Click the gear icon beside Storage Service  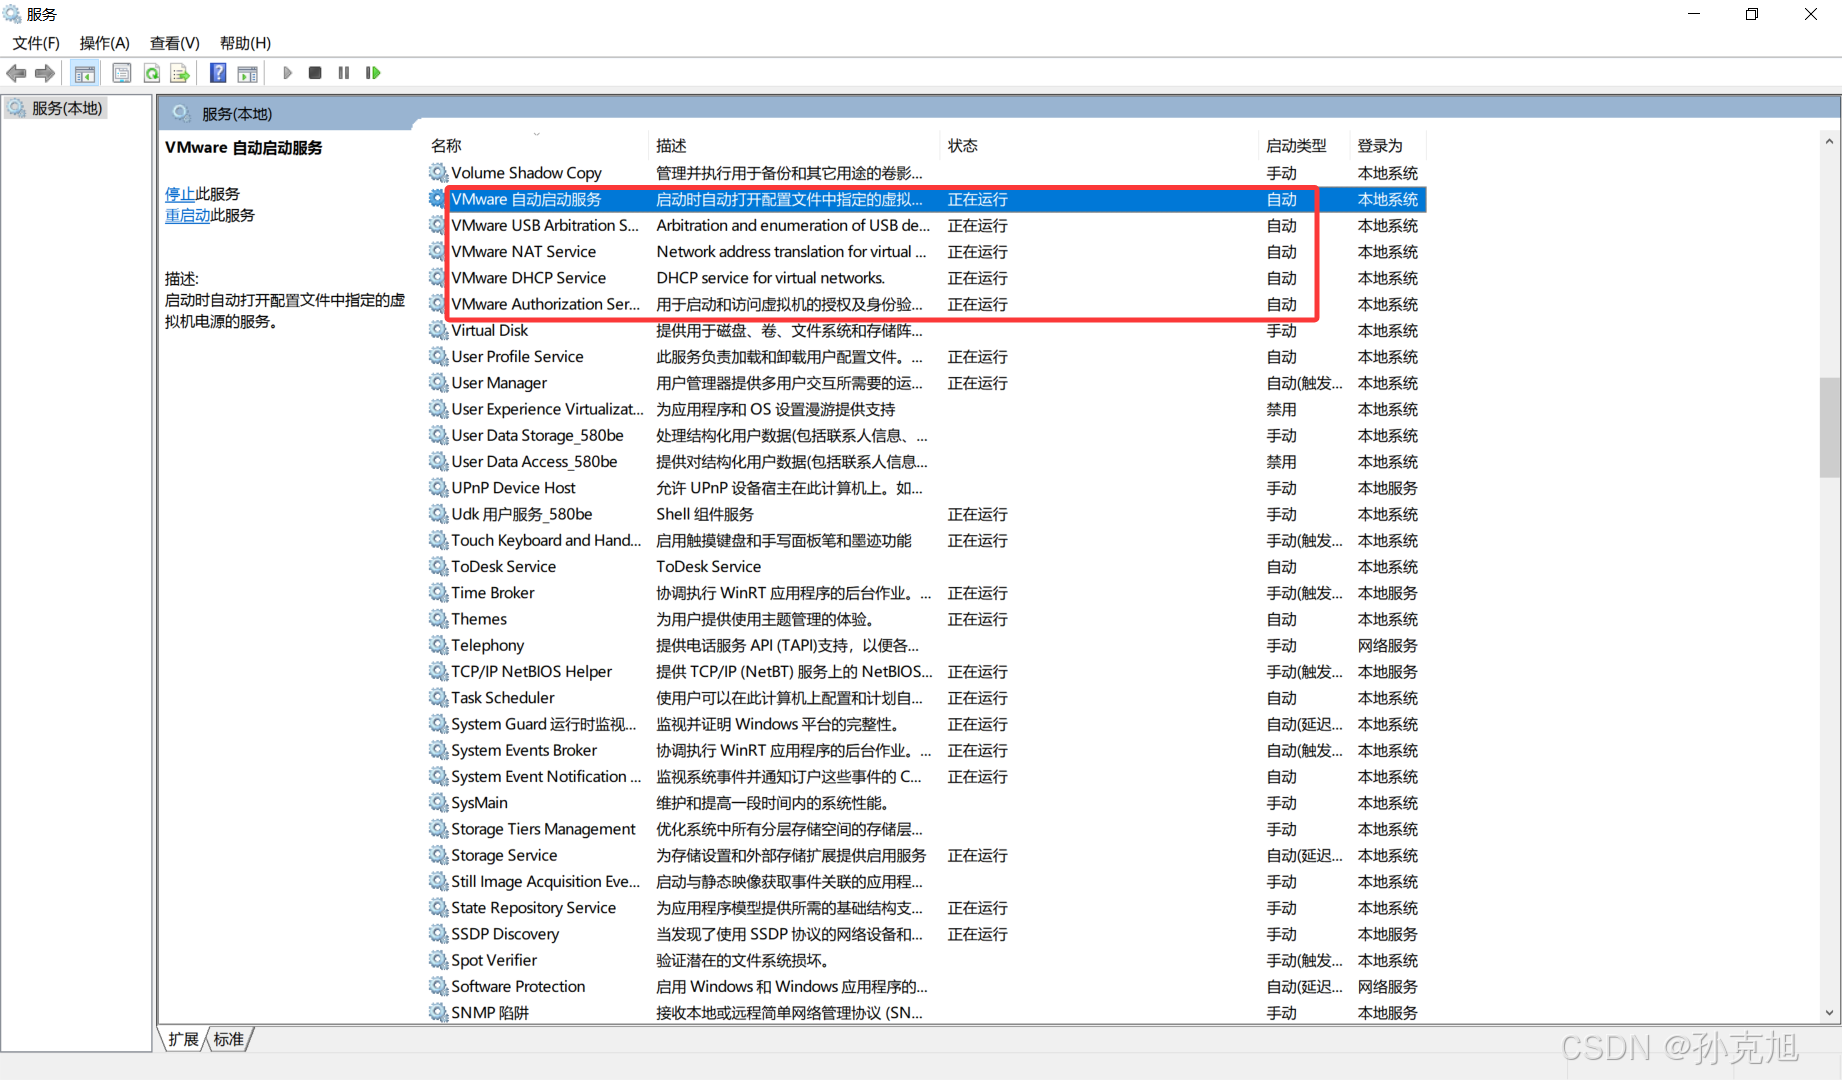(438, 855)
